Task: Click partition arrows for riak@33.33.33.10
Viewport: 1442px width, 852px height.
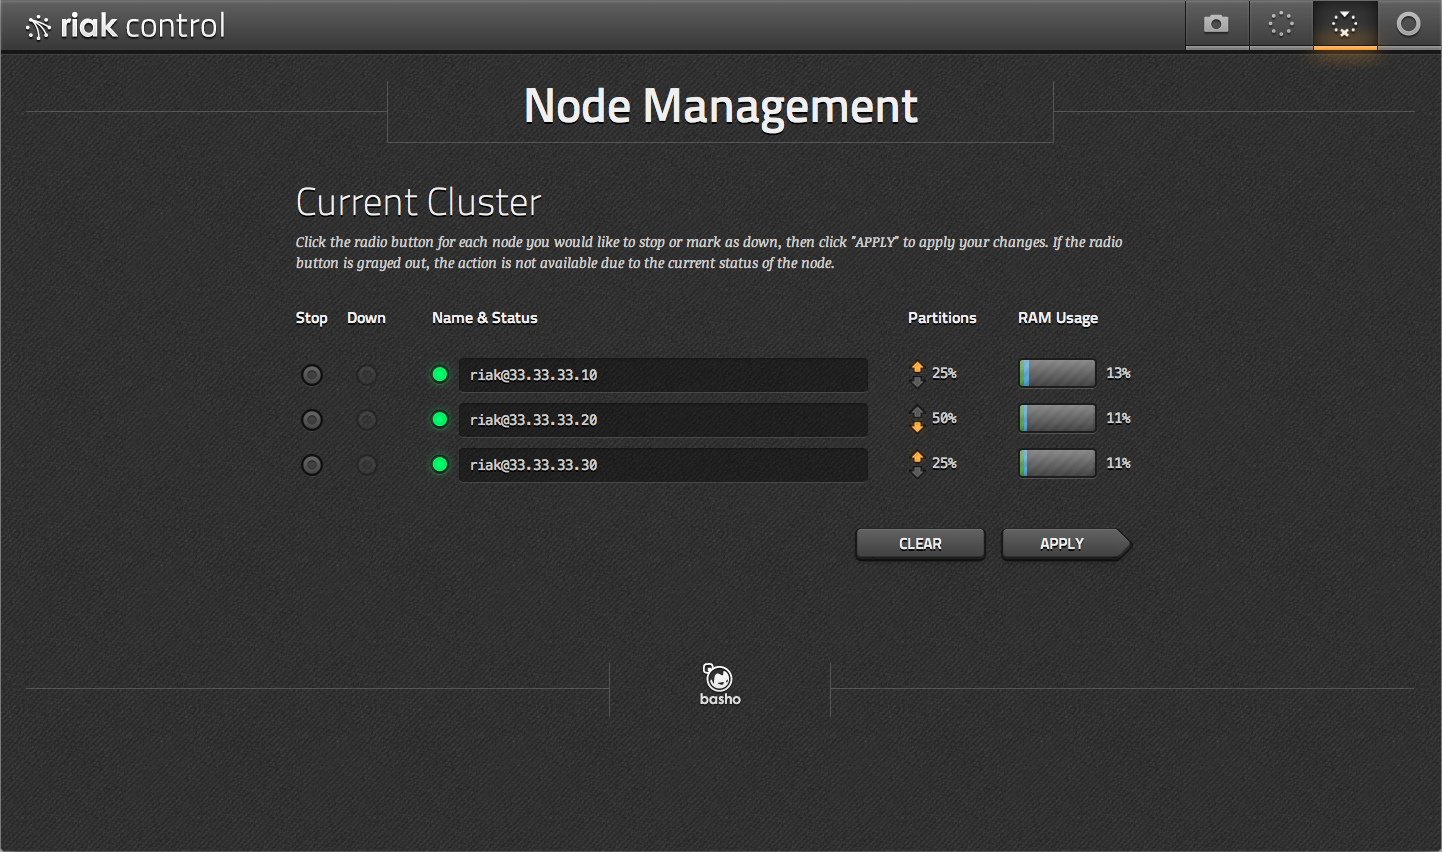Action: tap(917, 374)
